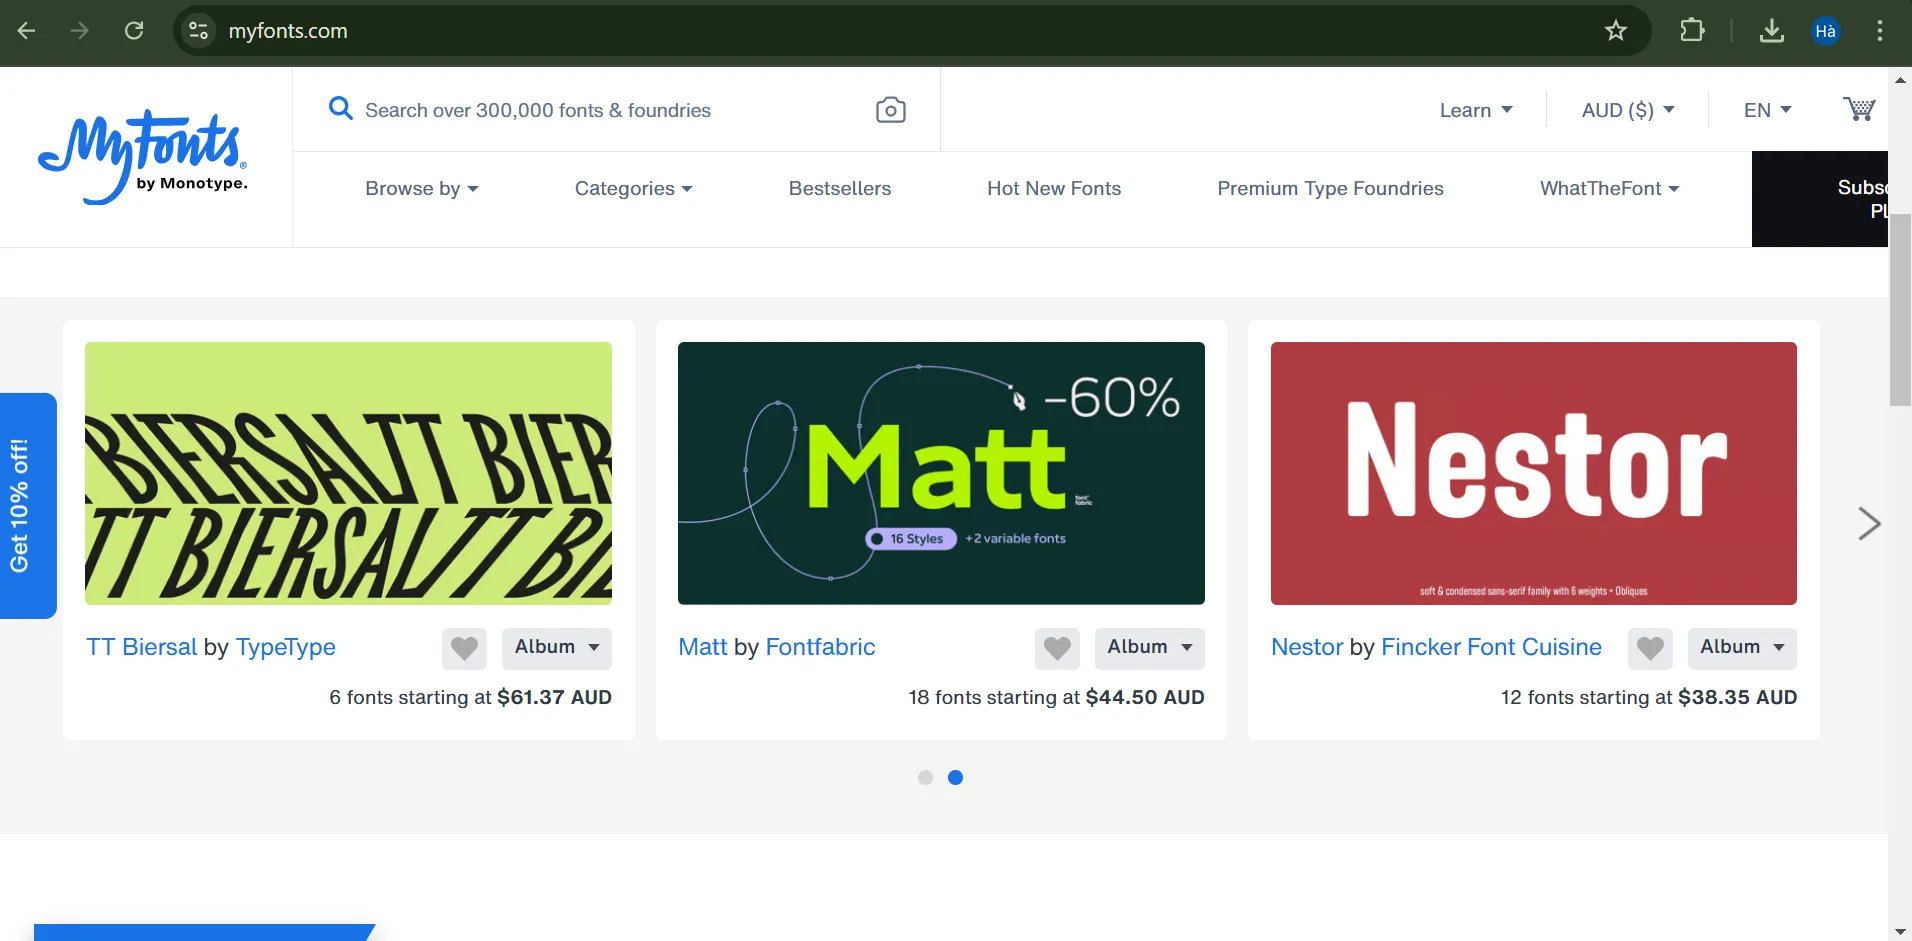Select the second carousel page dot

tap(955, 777)
